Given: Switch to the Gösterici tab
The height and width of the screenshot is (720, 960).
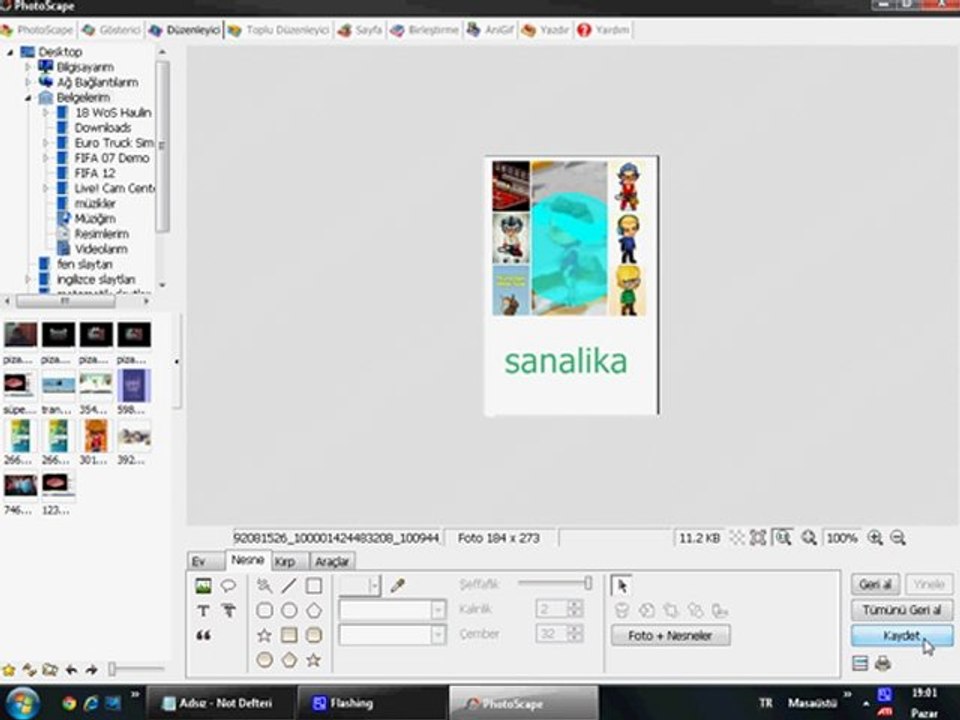Looking at the screenshot, I should coord(113,29).
